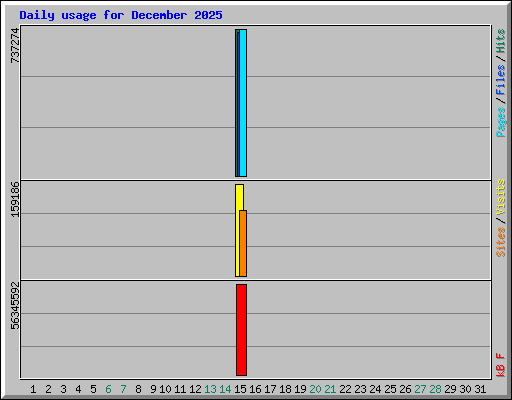The height and width of the screenshot is (400, 512).
Task: Click day label 2 on x-axis
Action: [x=48, y=389]
